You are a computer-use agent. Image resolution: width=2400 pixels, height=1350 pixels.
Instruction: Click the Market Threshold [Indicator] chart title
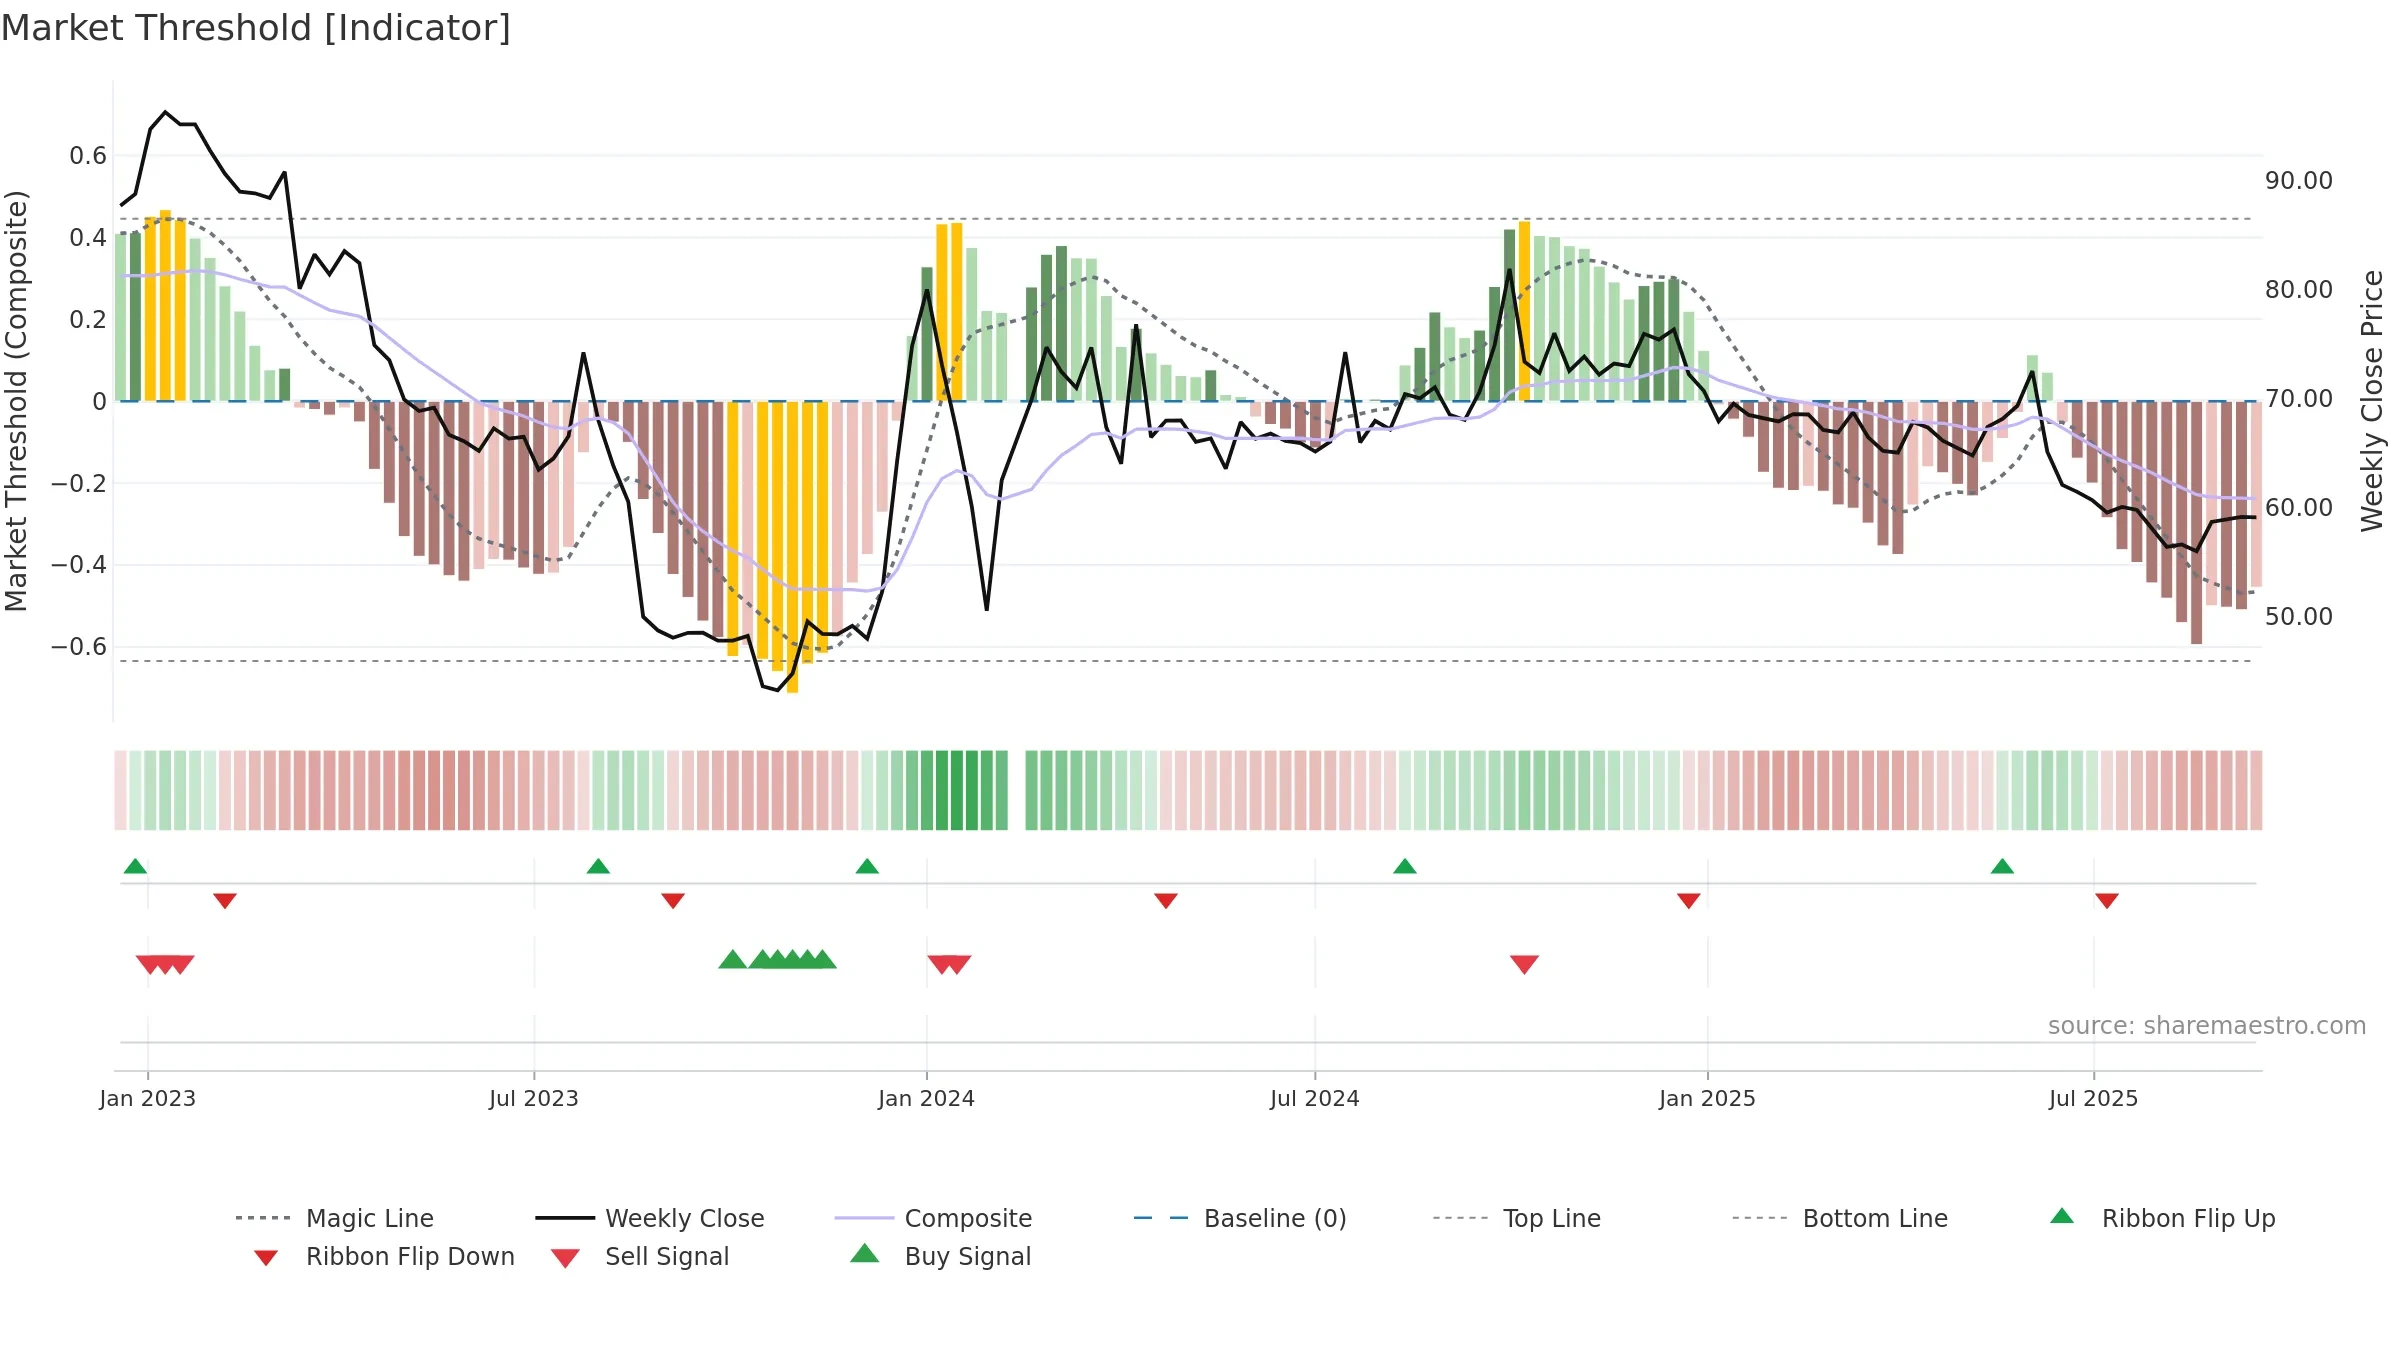(x=256, y=28)
